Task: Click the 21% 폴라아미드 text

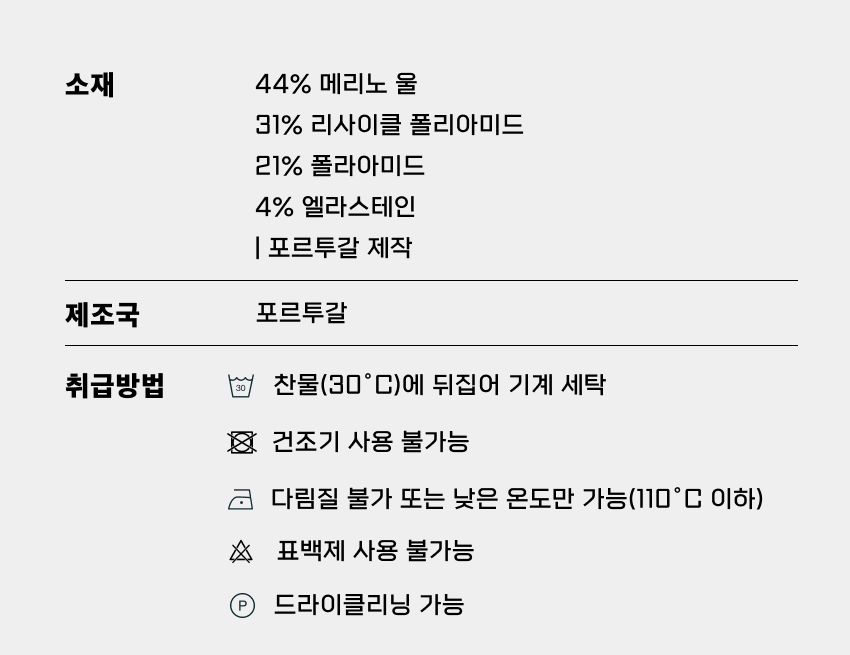Action: pos(340,166)
